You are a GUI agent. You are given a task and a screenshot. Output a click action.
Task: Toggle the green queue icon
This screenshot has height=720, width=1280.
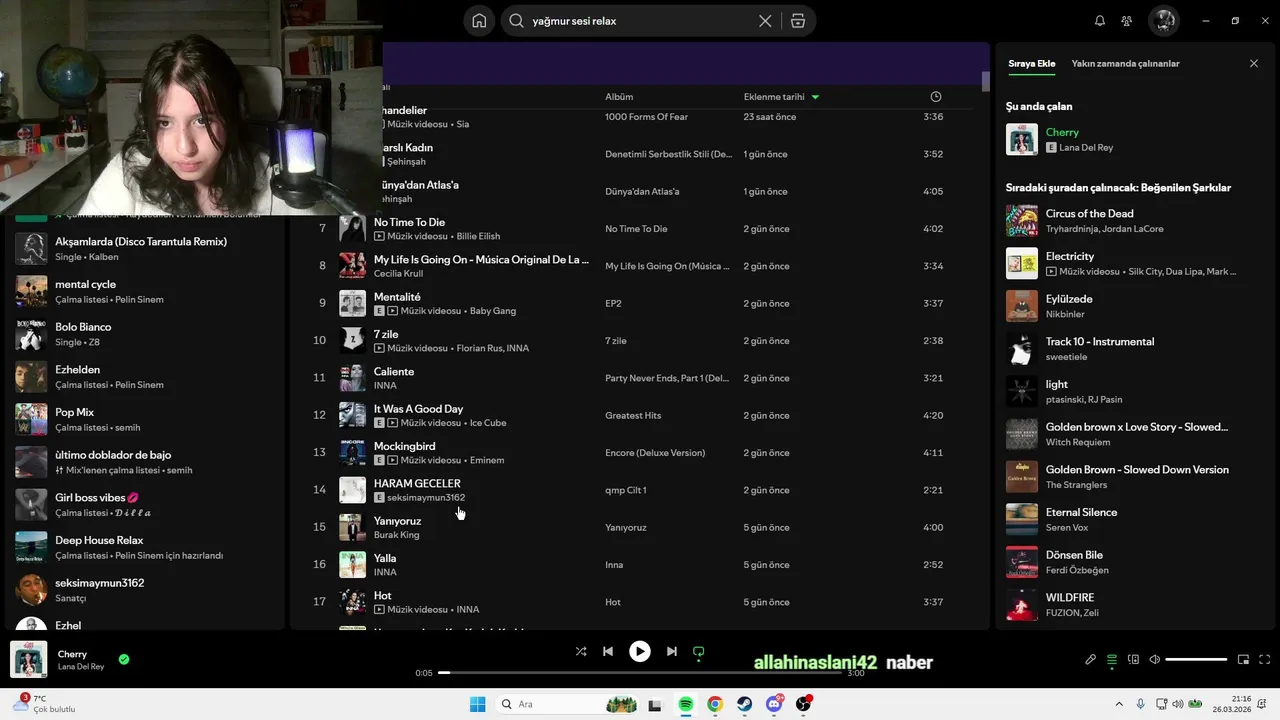click(x=1112, y=659)
